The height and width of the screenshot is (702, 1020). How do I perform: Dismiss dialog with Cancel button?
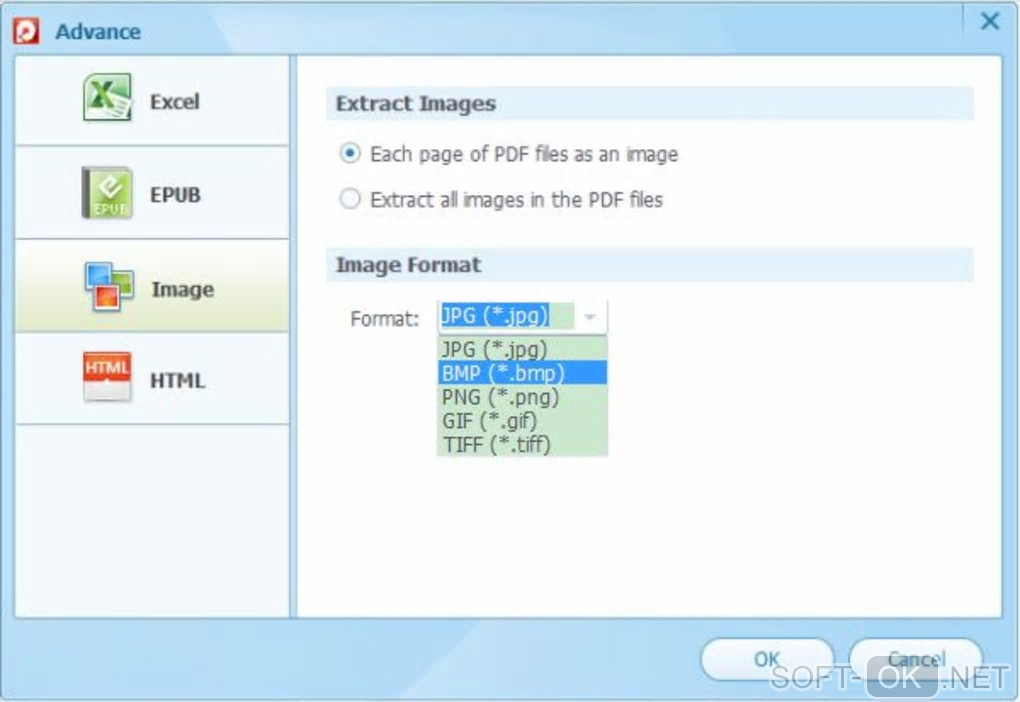pos(916,660)
